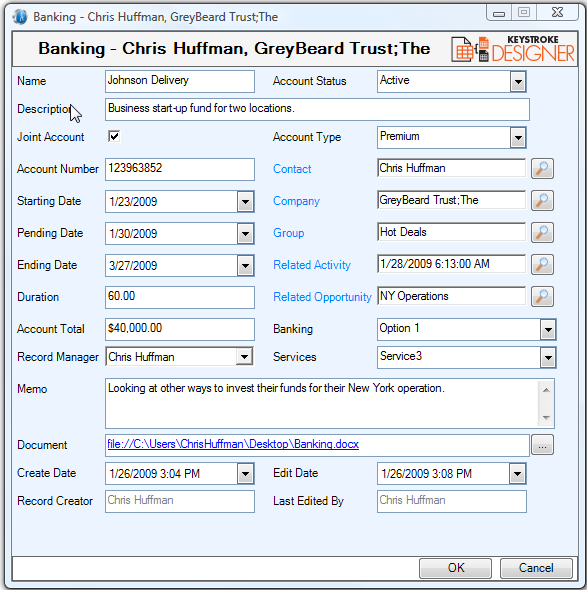Click the Related Opportunity link label
Screen dimensions: 587x590
(x=322, y=297)
